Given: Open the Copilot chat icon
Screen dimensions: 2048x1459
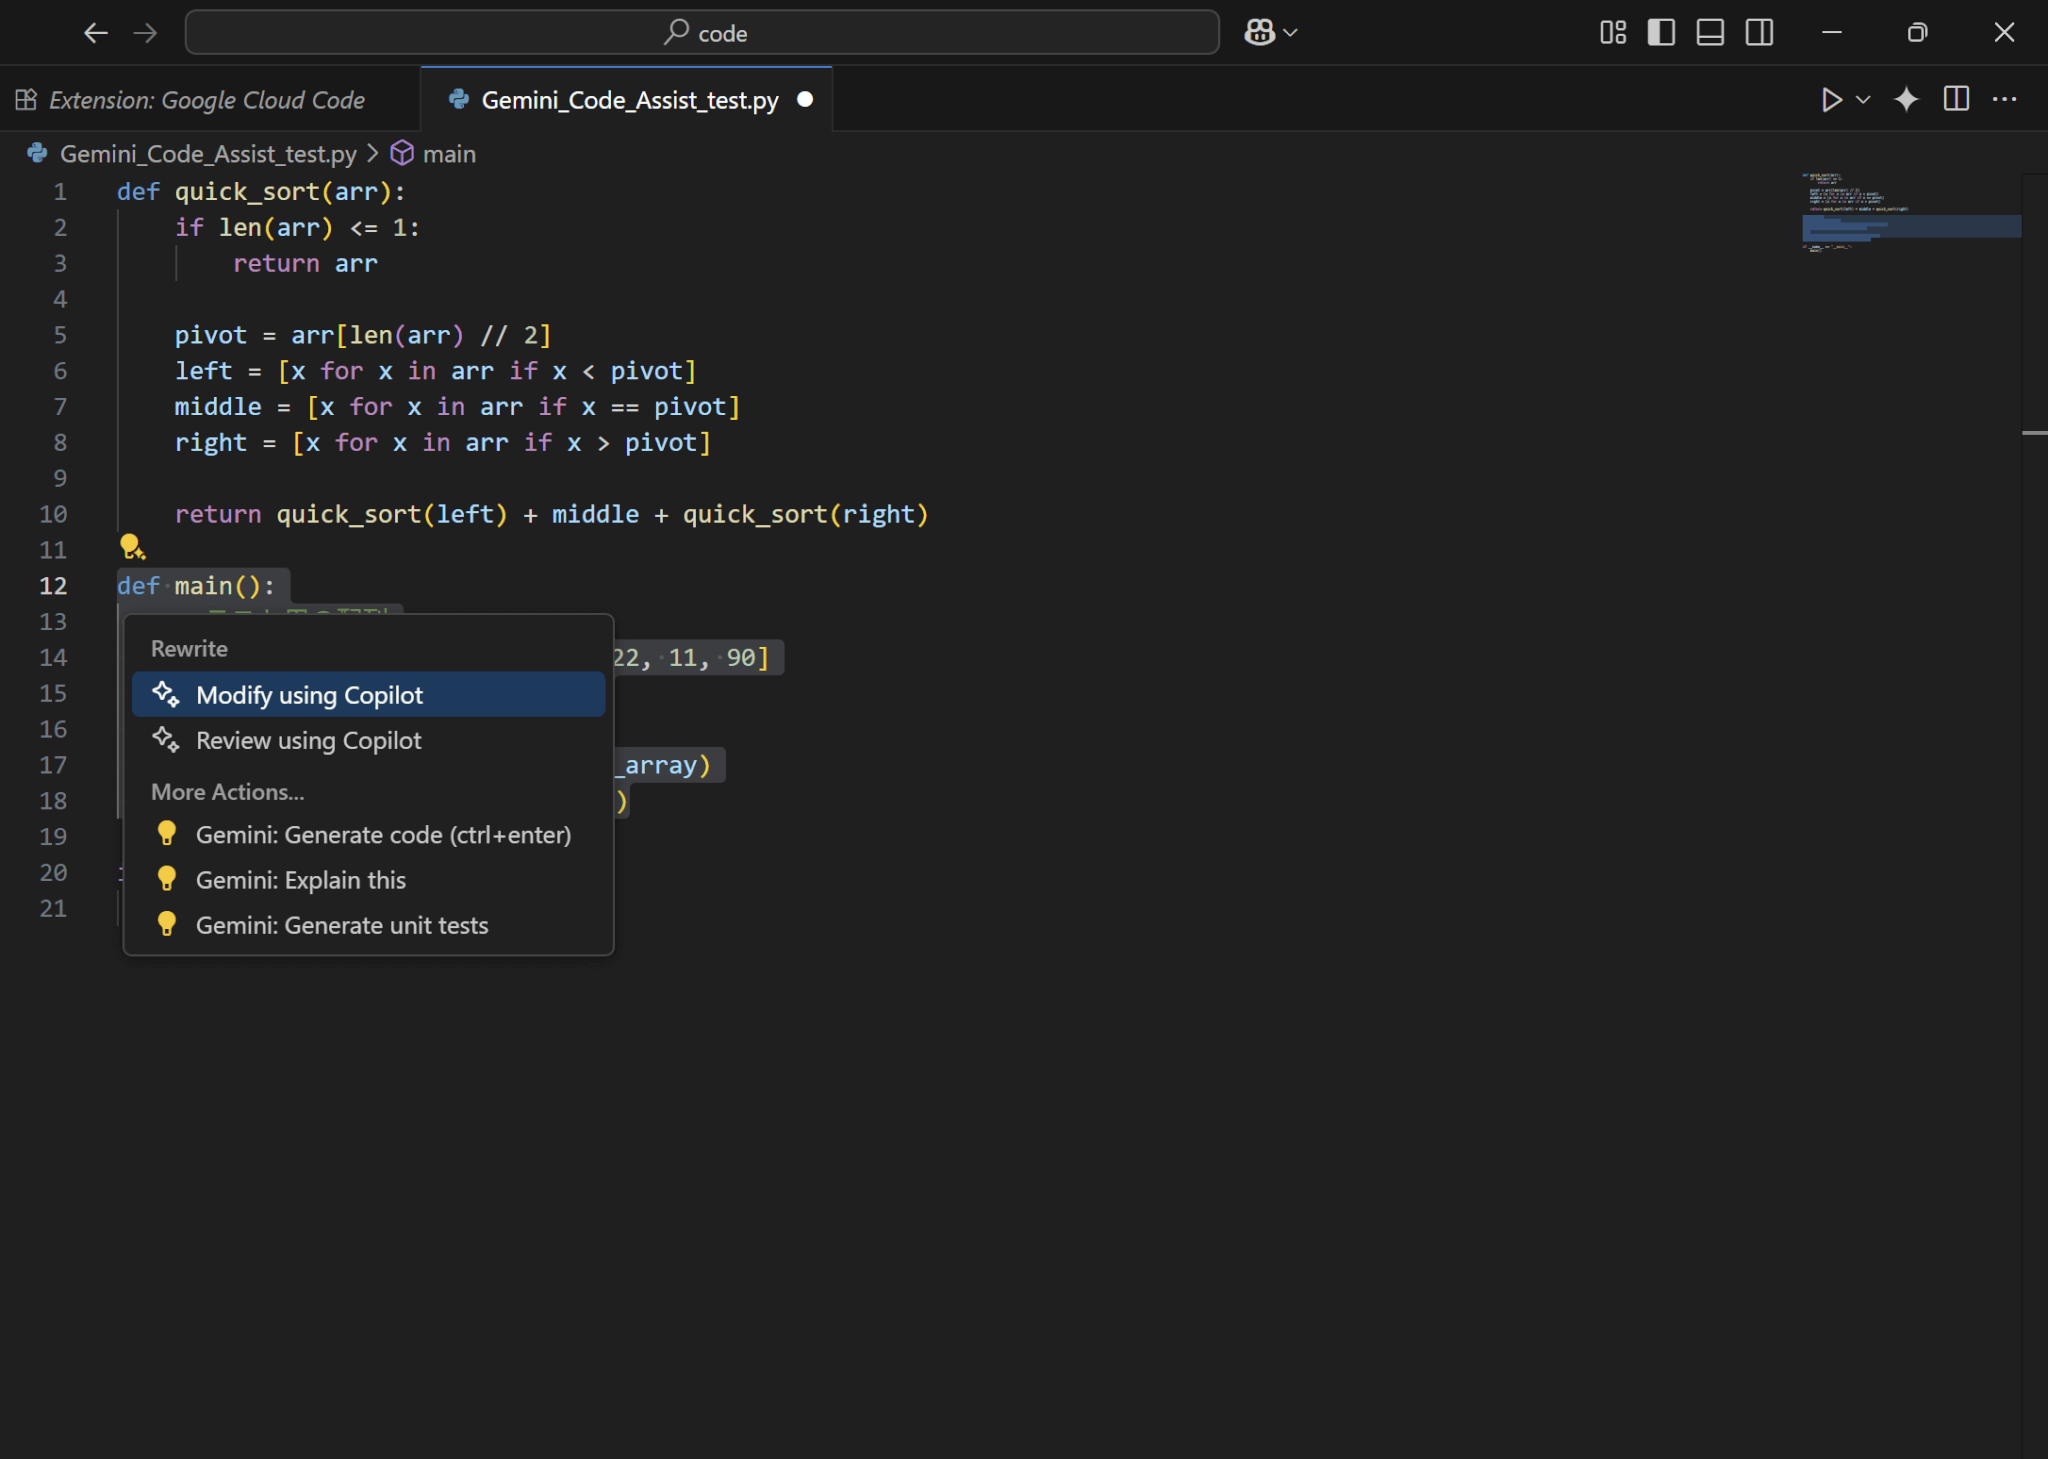Looking at the screenshot, I should click(1259, 33).
